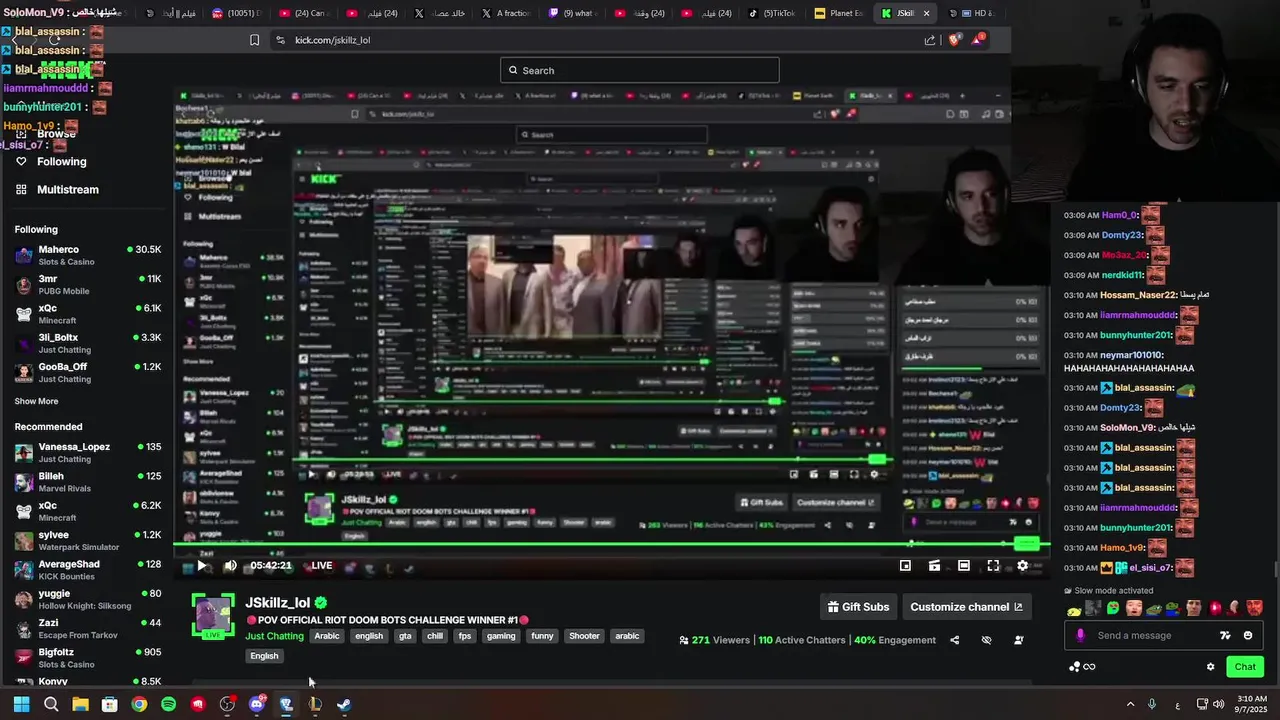The width and height of the screenshot is (1280, 720).
Task: Open Maherco channel in Following list
Action: pos(87,255)
